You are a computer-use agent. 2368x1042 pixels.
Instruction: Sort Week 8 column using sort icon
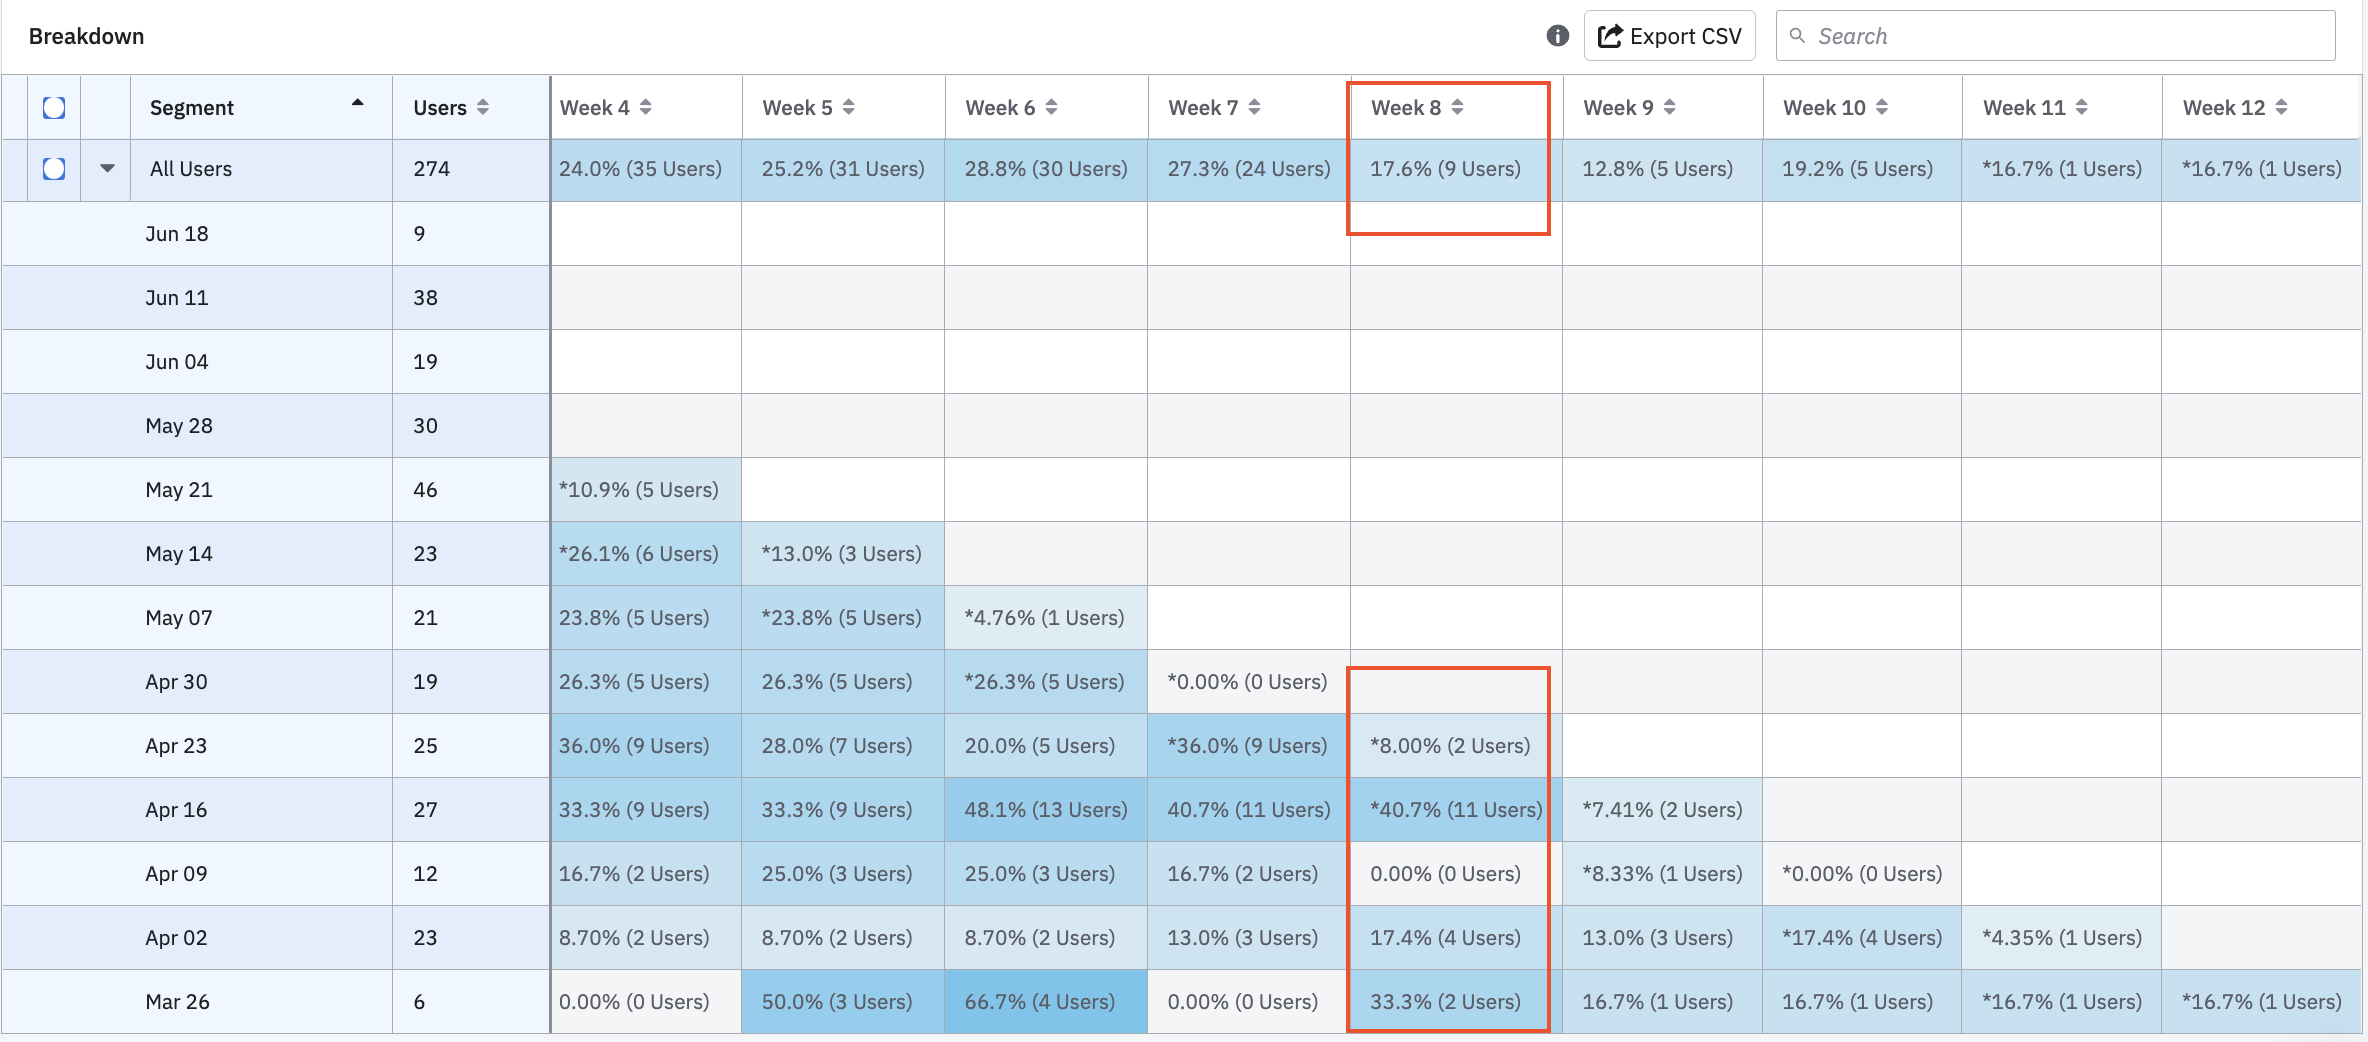(1458, 107)
